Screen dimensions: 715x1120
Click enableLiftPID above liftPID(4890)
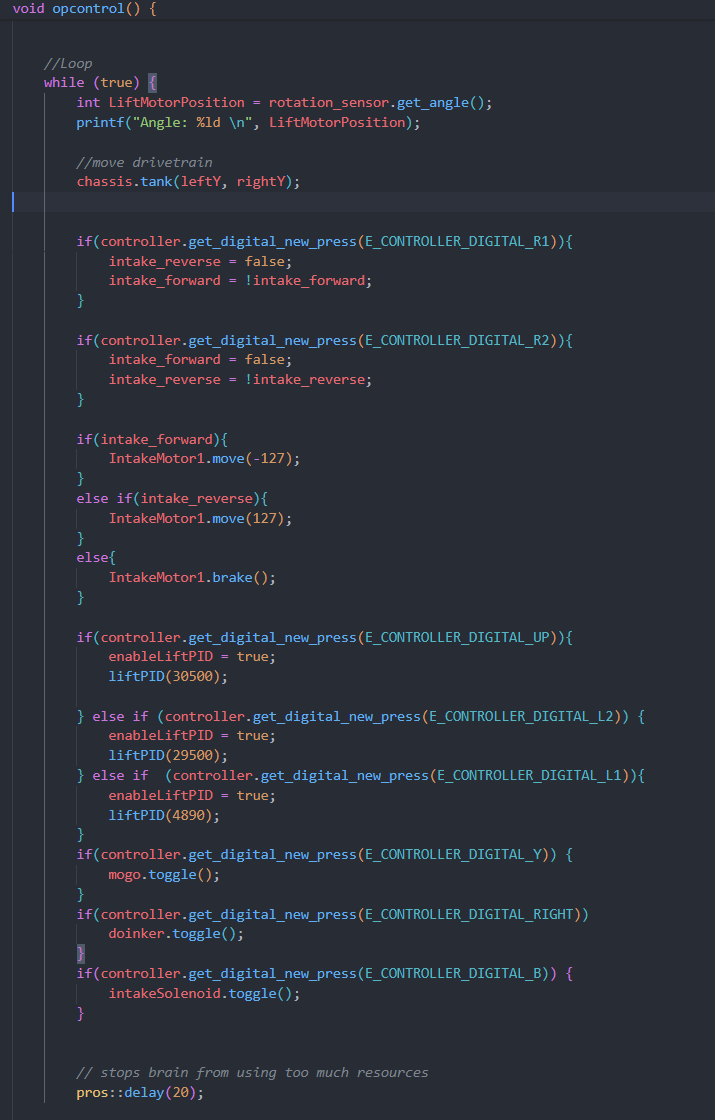click(x=161, y=795)
